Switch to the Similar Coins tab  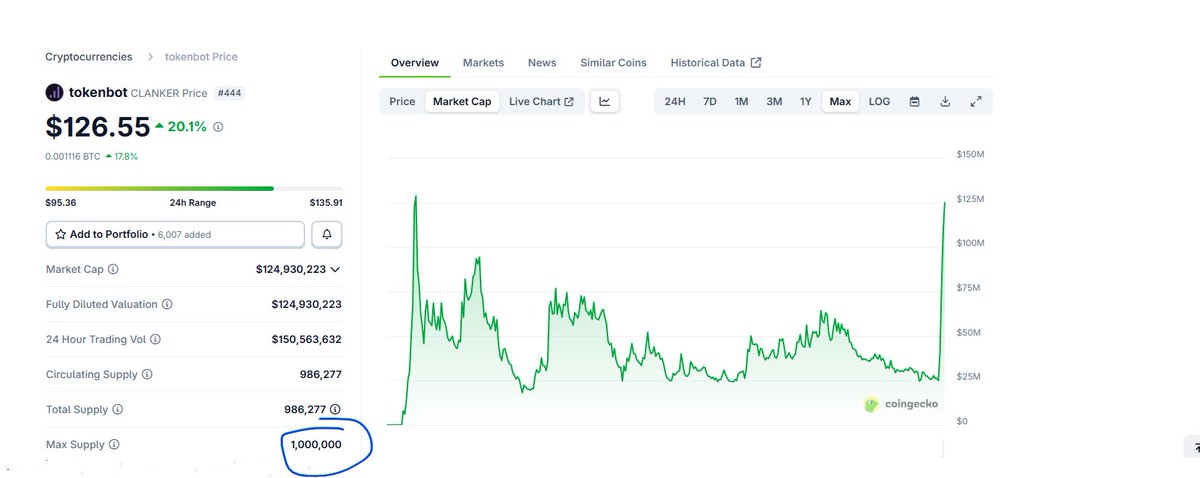point(613,62)
